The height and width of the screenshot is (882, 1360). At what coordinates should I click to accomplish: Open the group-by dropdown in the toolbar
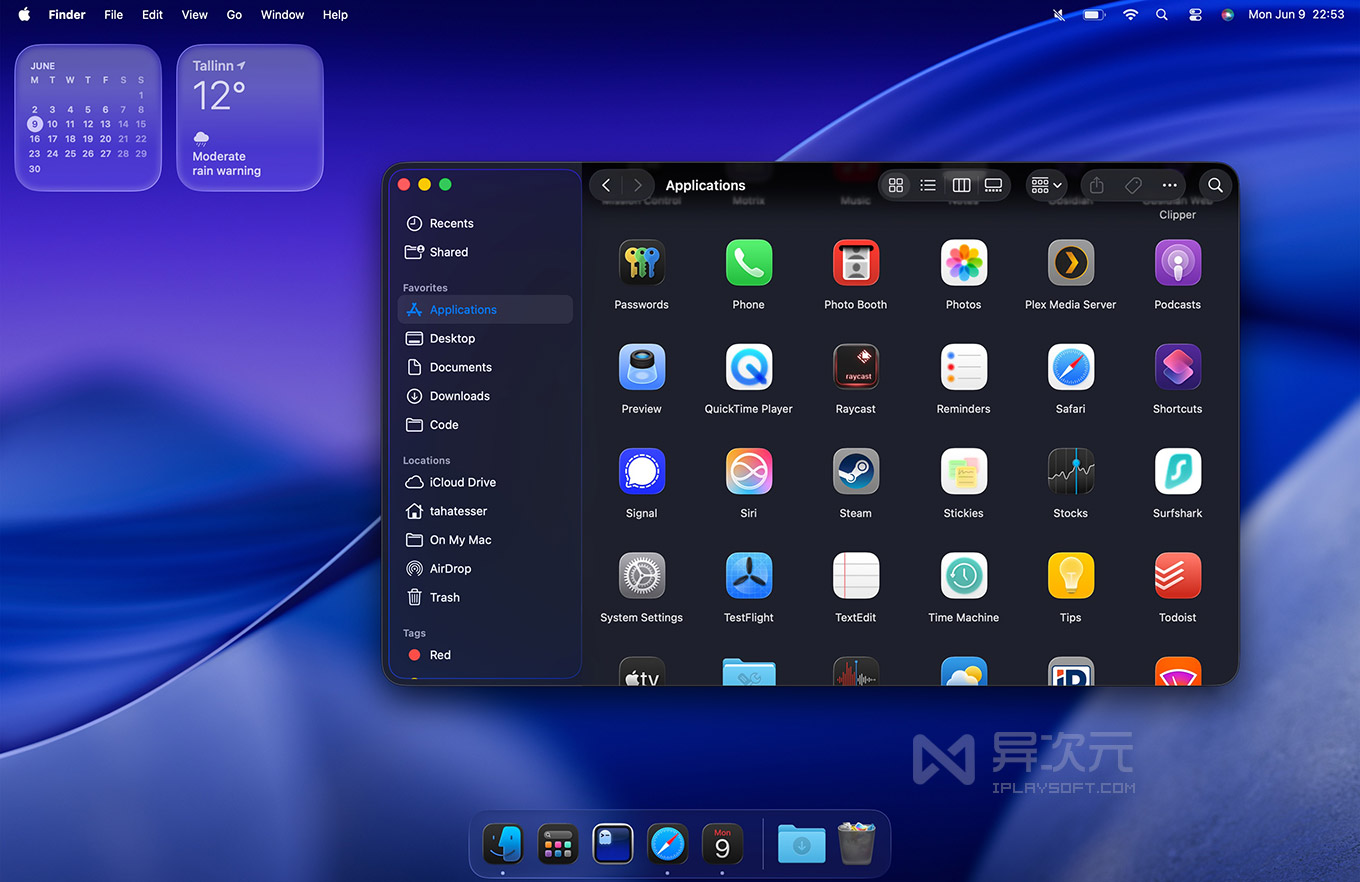pos(1043,185)
